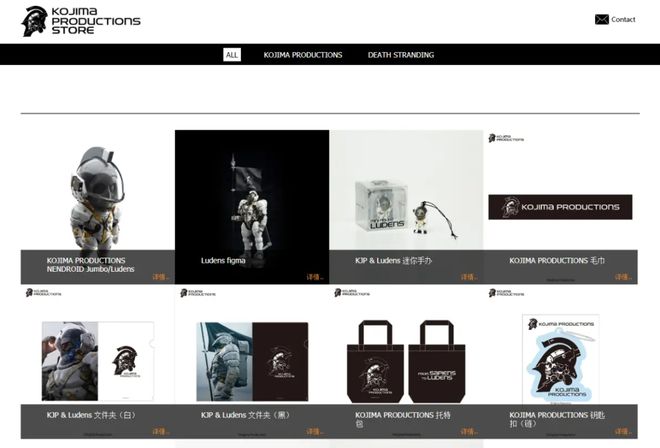Open the Kojima Productions towel product image
This screenshot has width=660, height=448.
[x=560, y=190]
